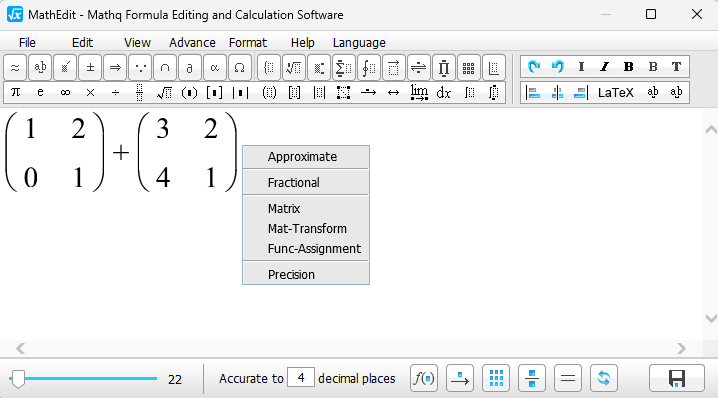Click the bottom fraction result button
The width and height of the screenshot is (718, 398).
click(532, 378)
